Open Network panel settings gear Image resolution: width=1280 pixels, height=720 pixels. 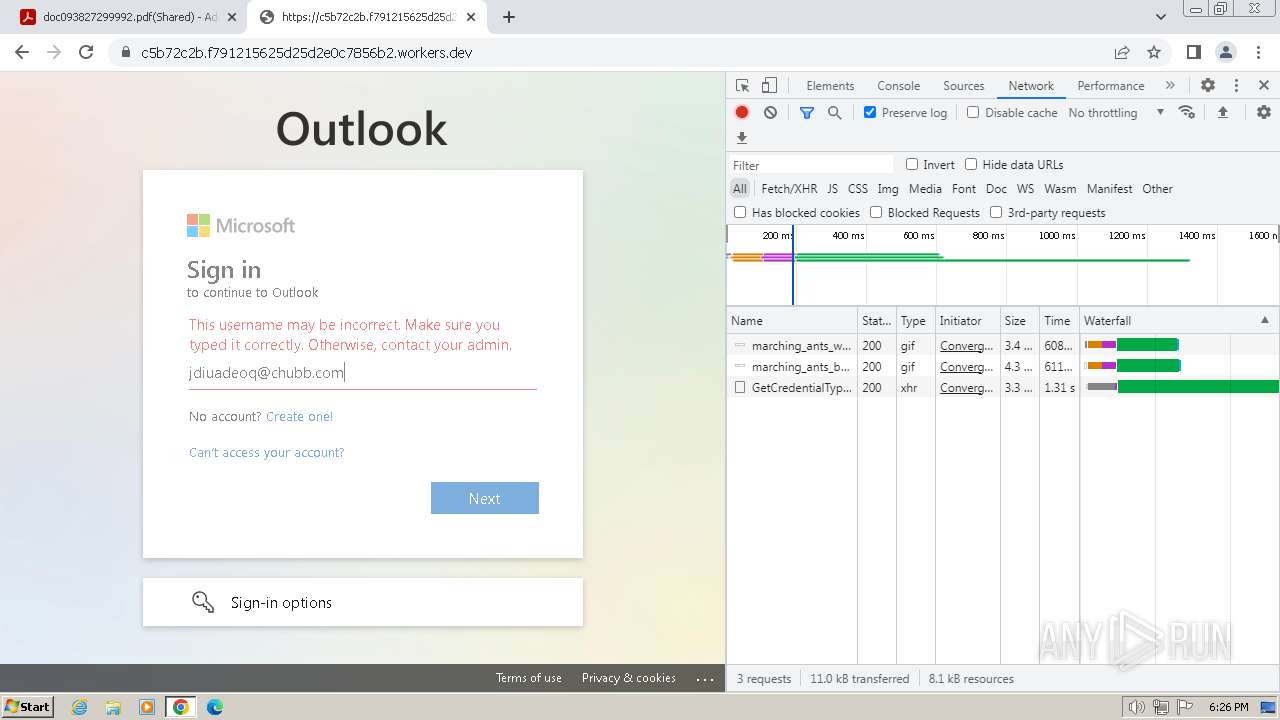coord(1264,113)
